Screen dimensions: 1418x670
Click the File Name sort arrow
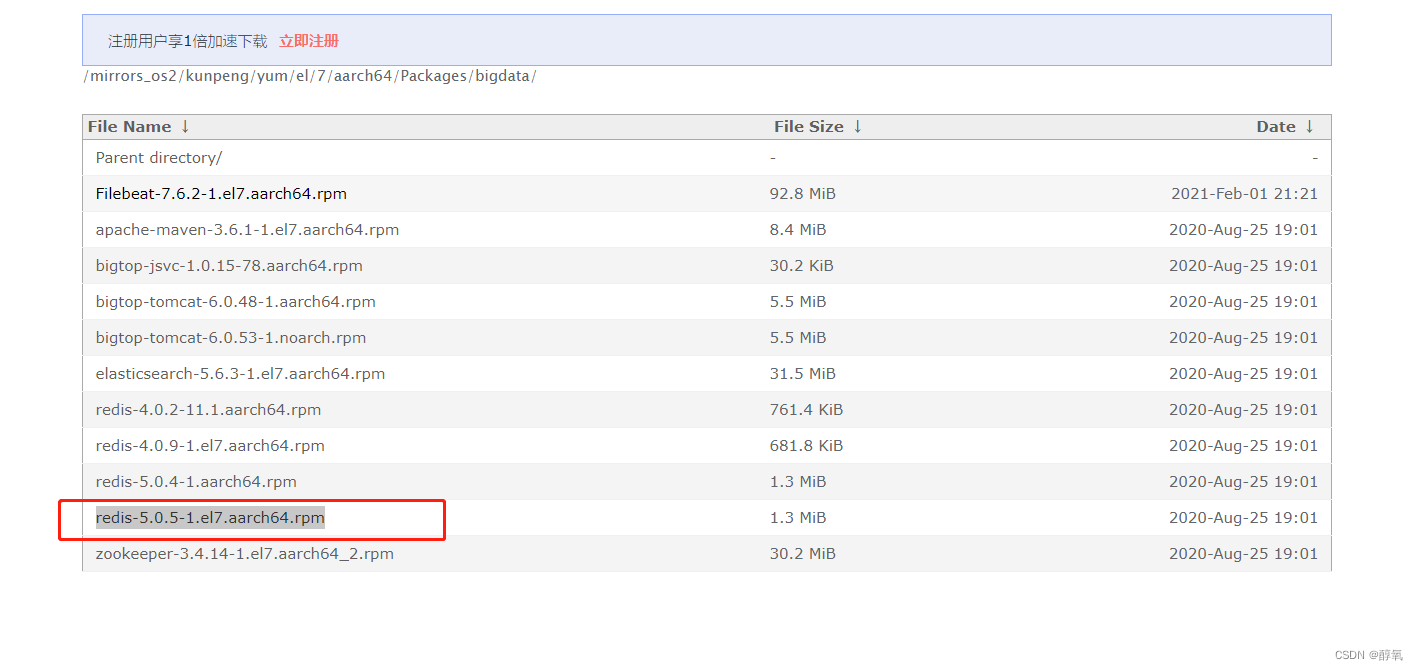point(185,127)
